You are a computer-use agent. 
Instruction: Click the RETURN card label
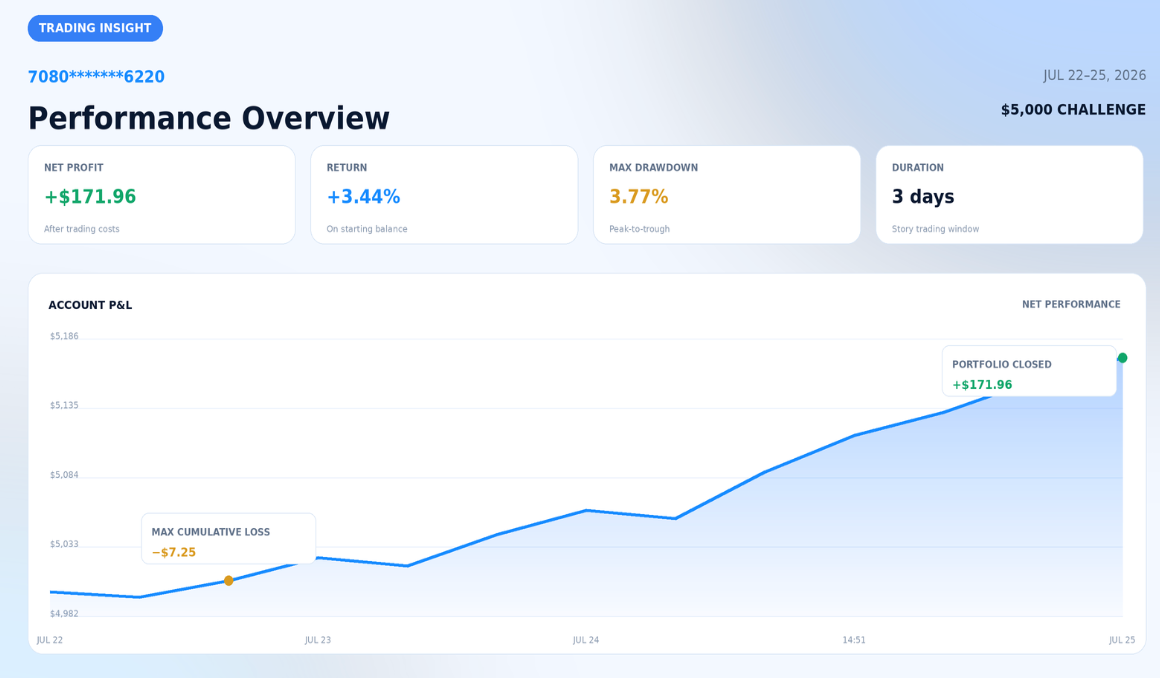coord(347,168)
